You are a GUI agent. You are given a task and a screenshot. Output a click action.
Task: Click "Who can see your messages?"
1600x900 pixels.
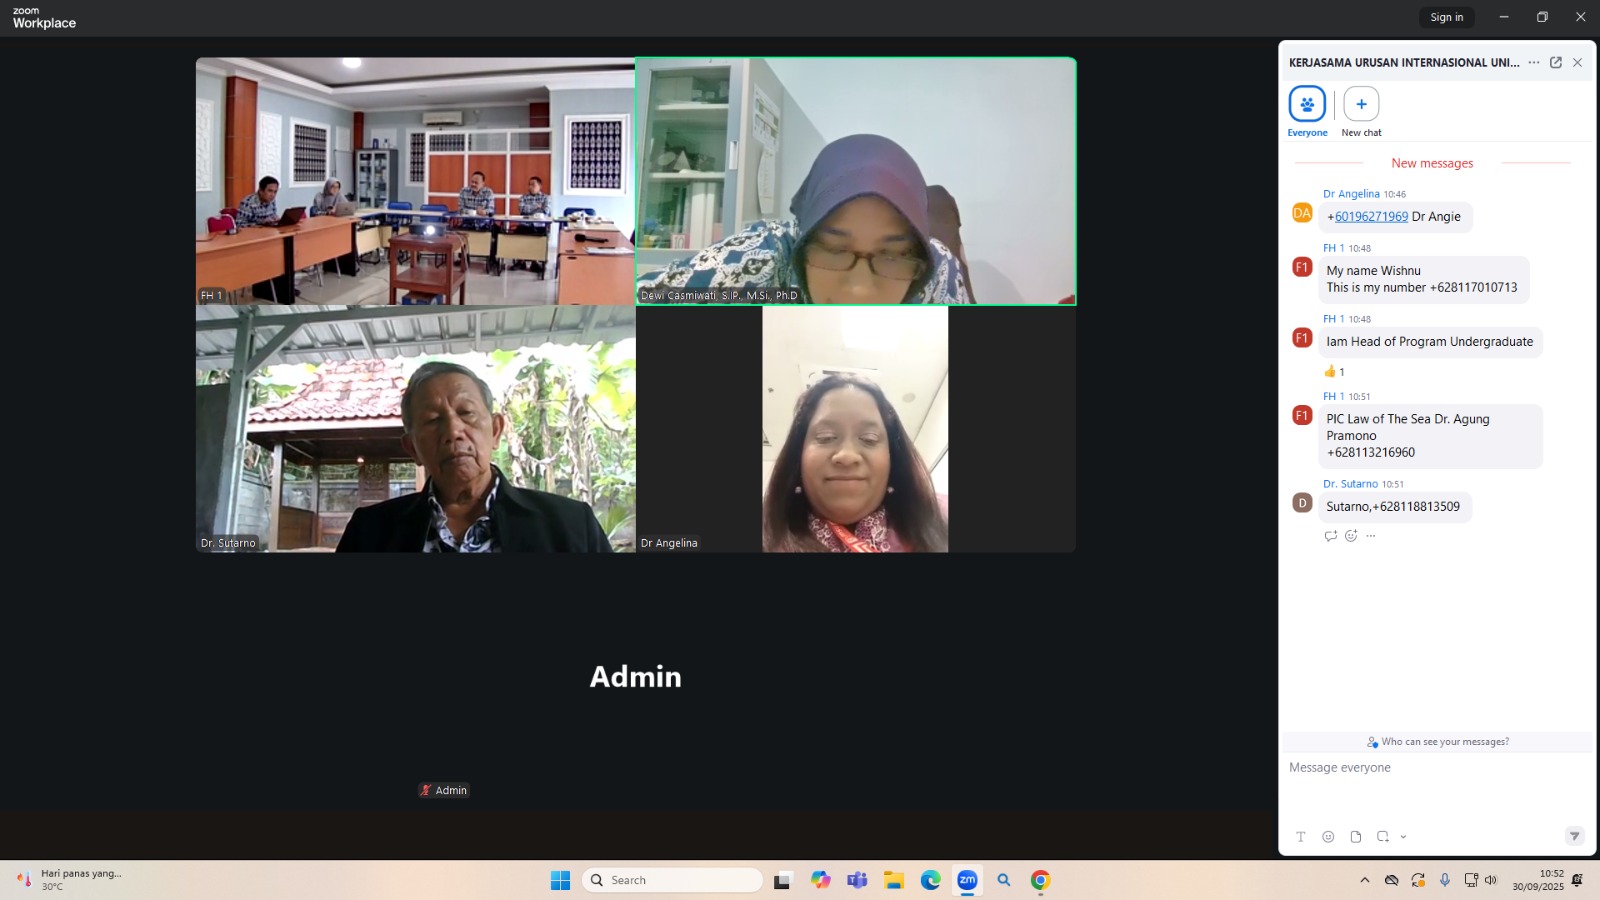point(1438,742)
